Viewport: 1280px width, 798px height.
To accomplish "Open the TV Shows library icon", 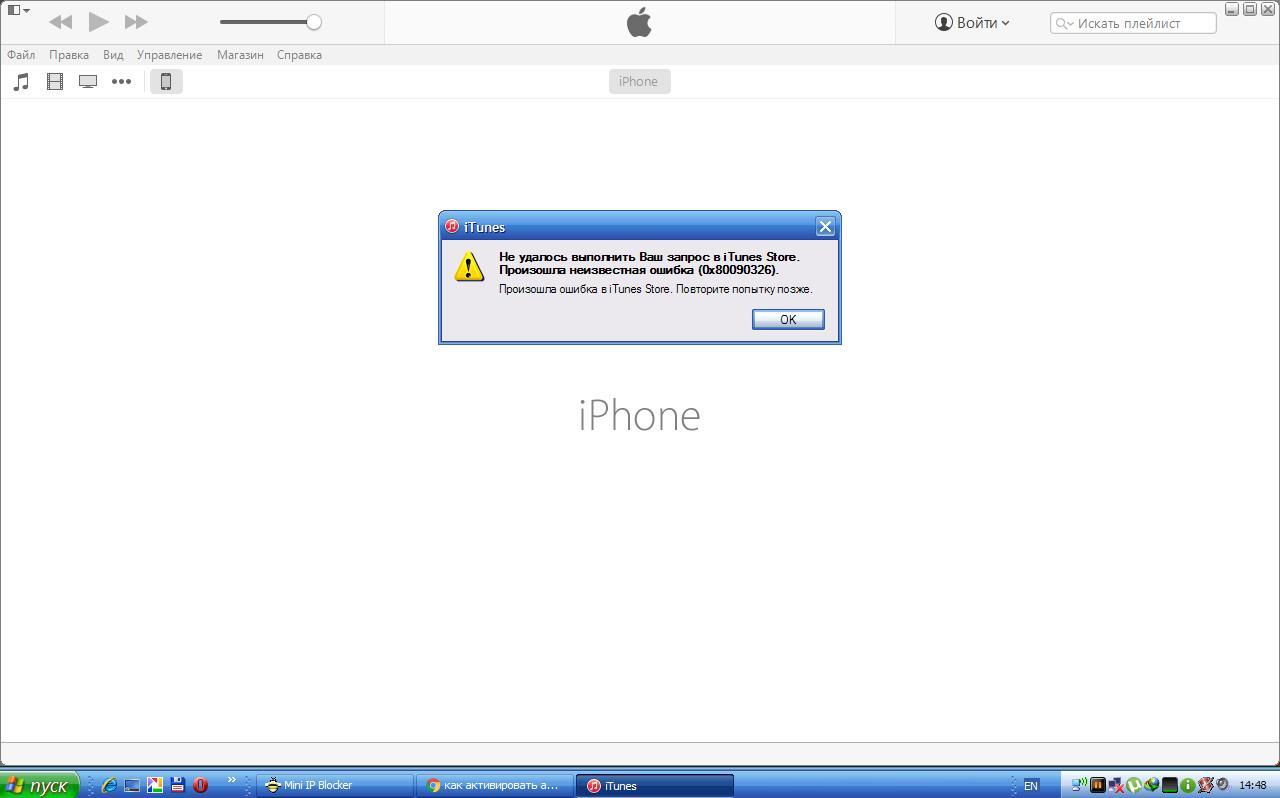I will 88,82.
